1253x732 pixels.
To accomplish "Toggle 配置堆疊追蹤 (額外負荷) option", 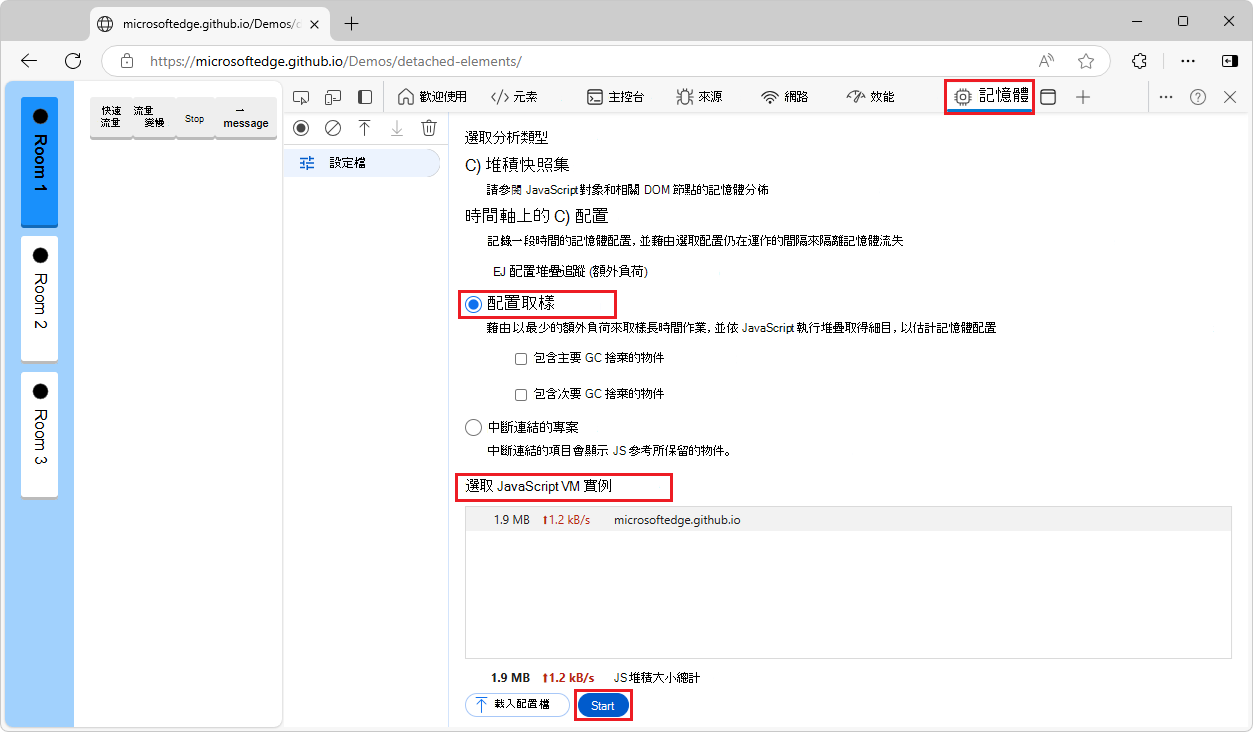I will (x=570, y=271).
